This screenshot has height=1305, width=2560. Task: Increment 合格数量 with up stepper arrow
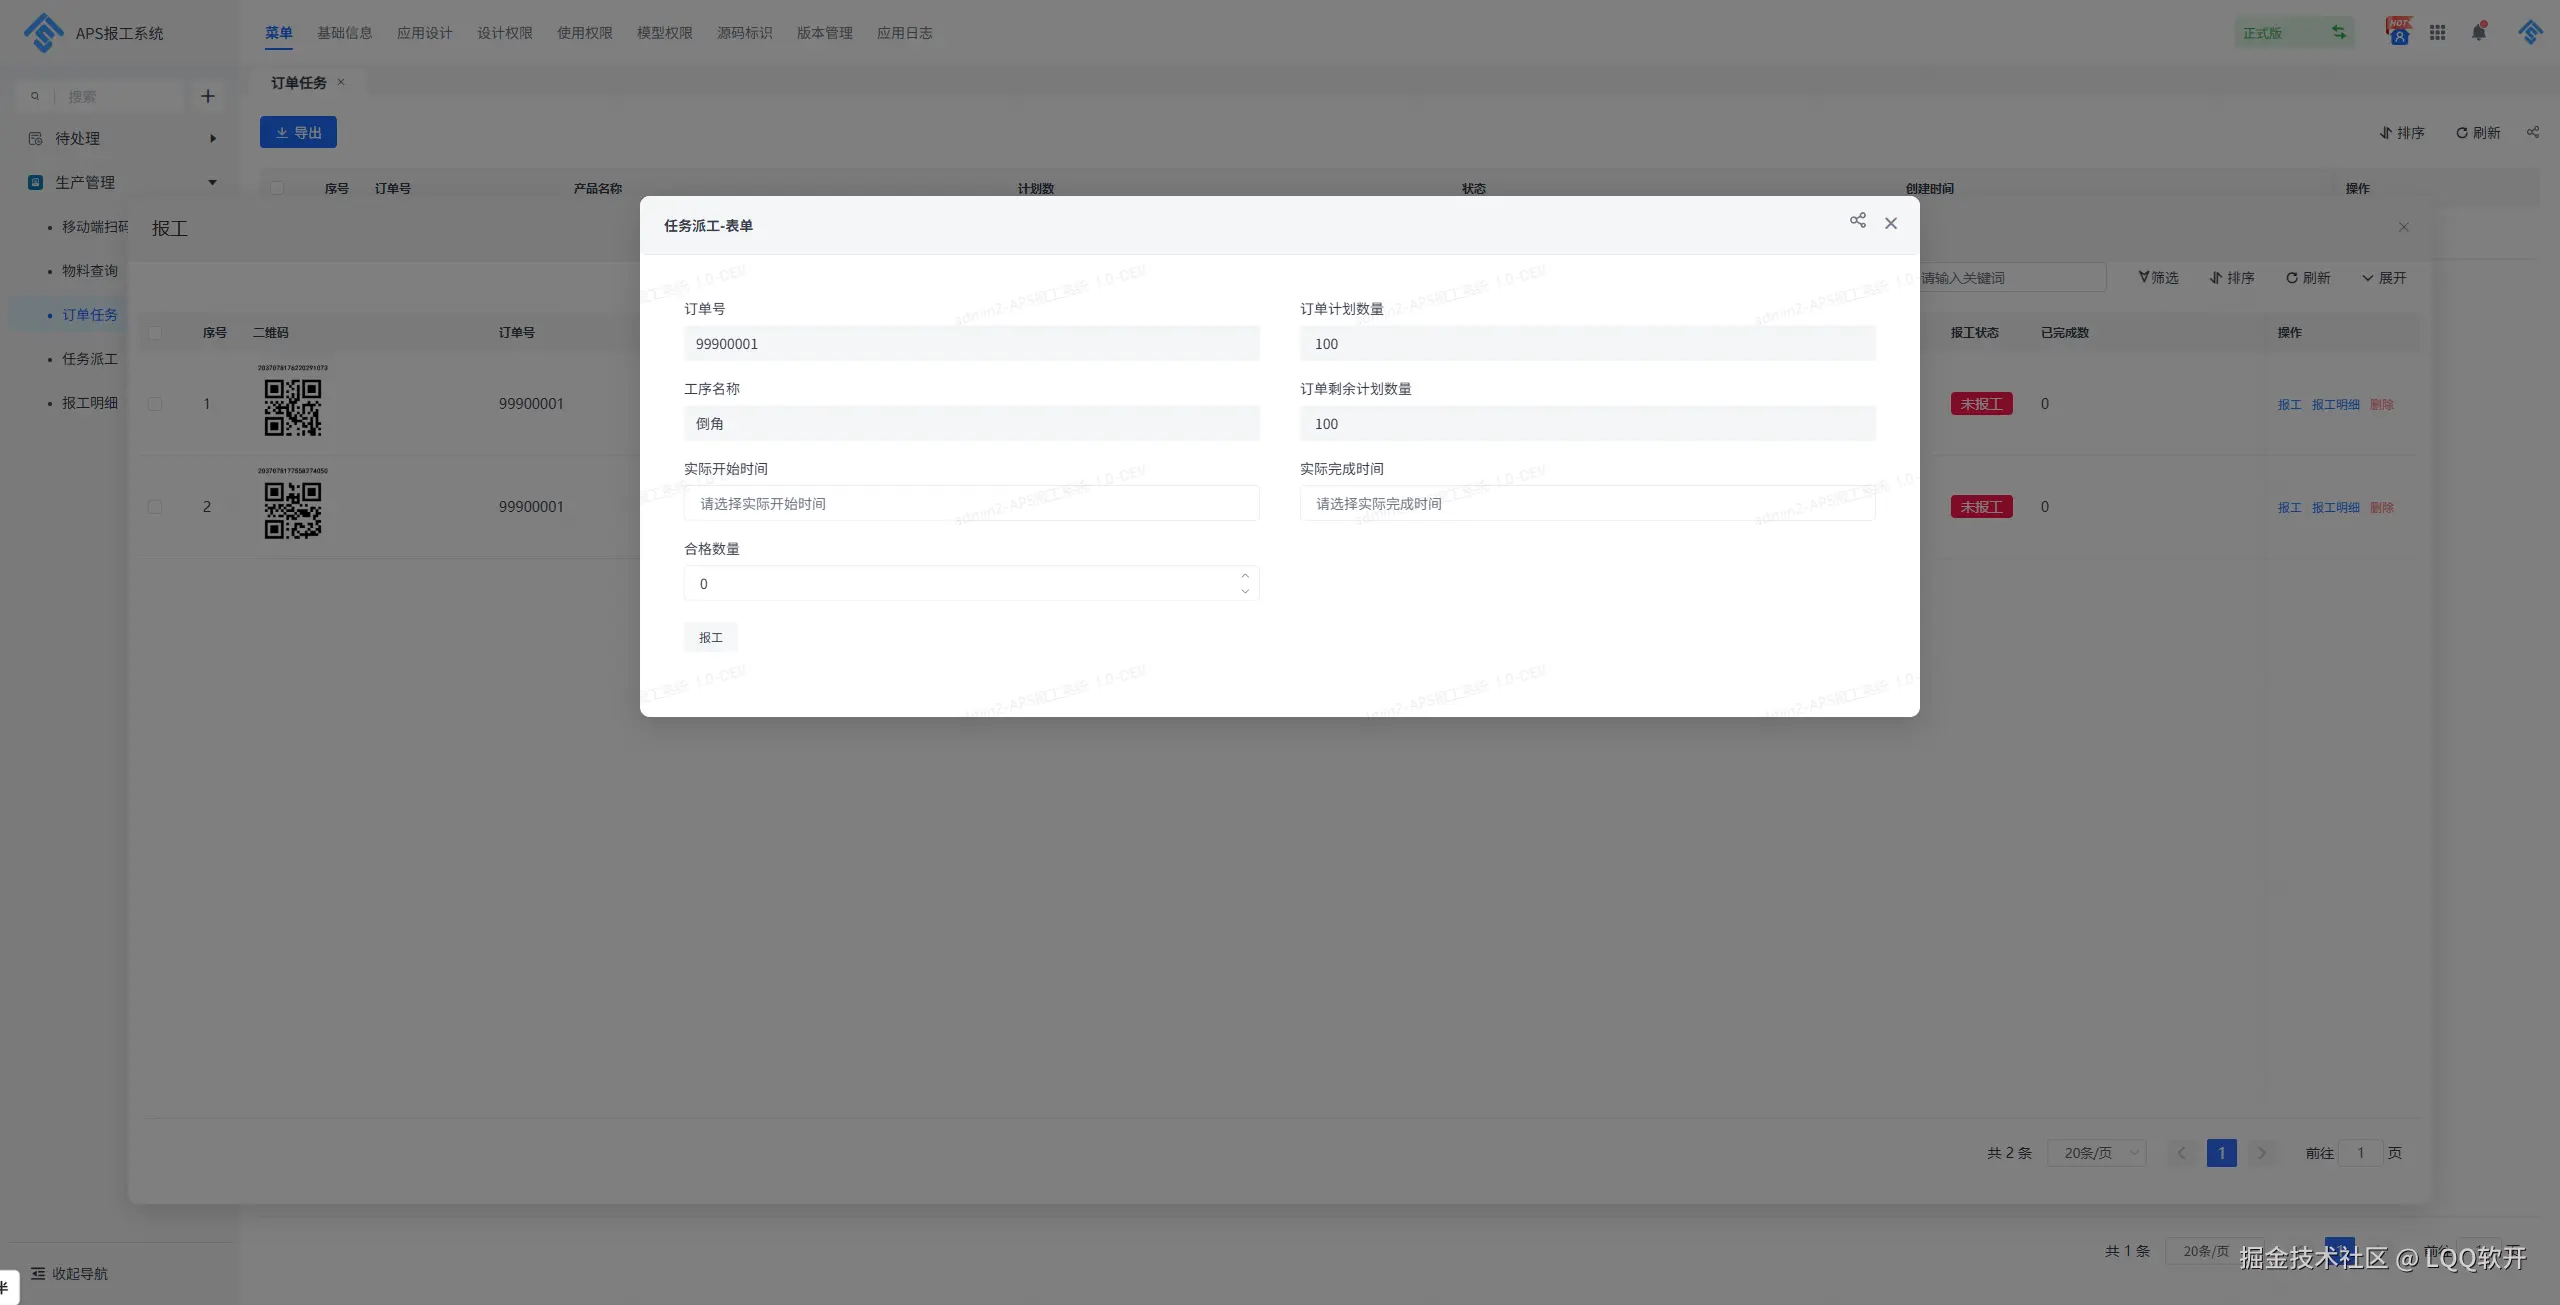click(1245, 575)
